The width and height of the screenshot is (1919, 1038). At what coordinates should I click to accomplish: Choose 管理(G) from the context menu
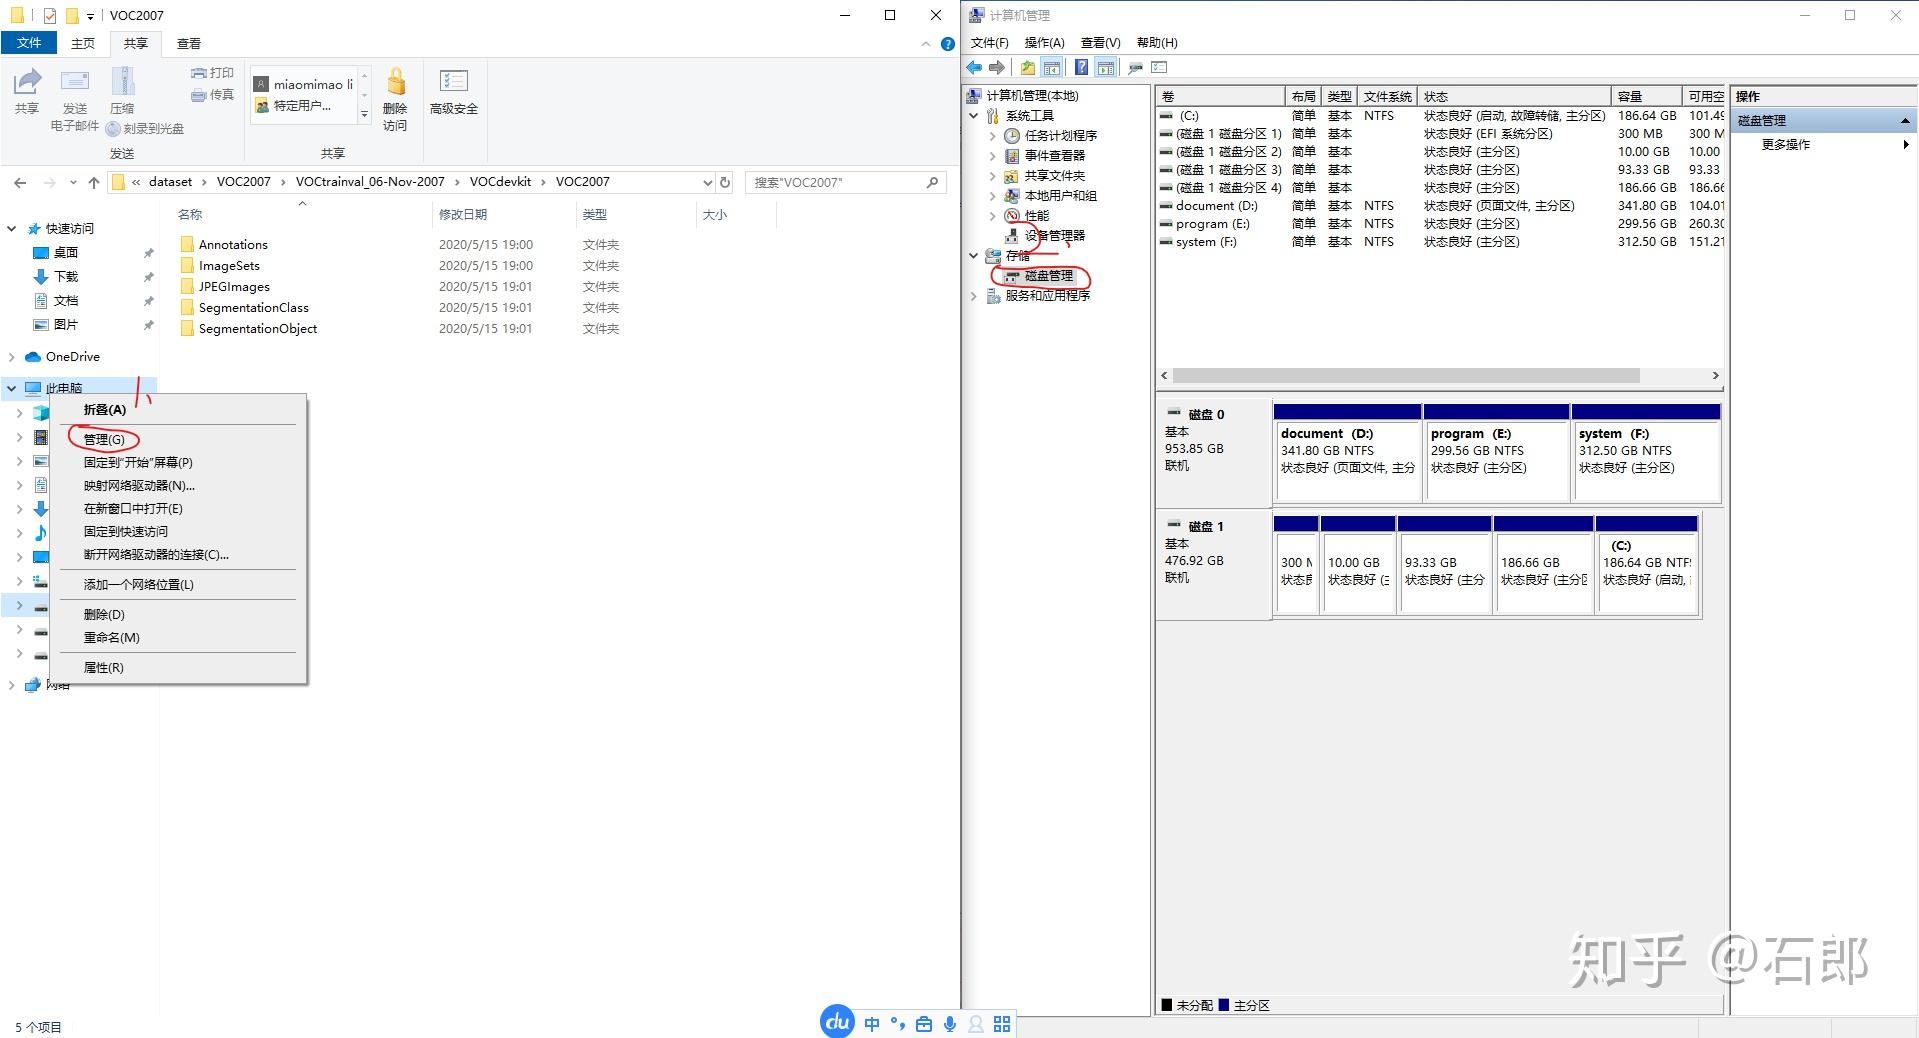pos(104,440)
